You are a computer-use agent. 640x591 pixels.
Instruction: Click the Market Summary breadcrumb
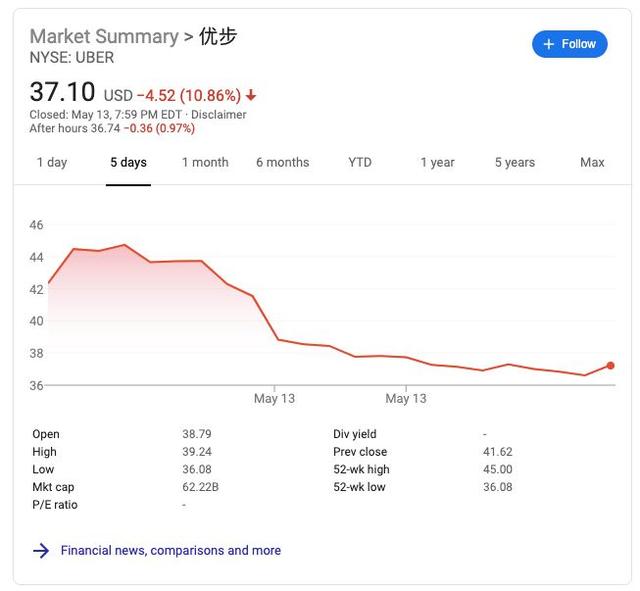point(103,37)
